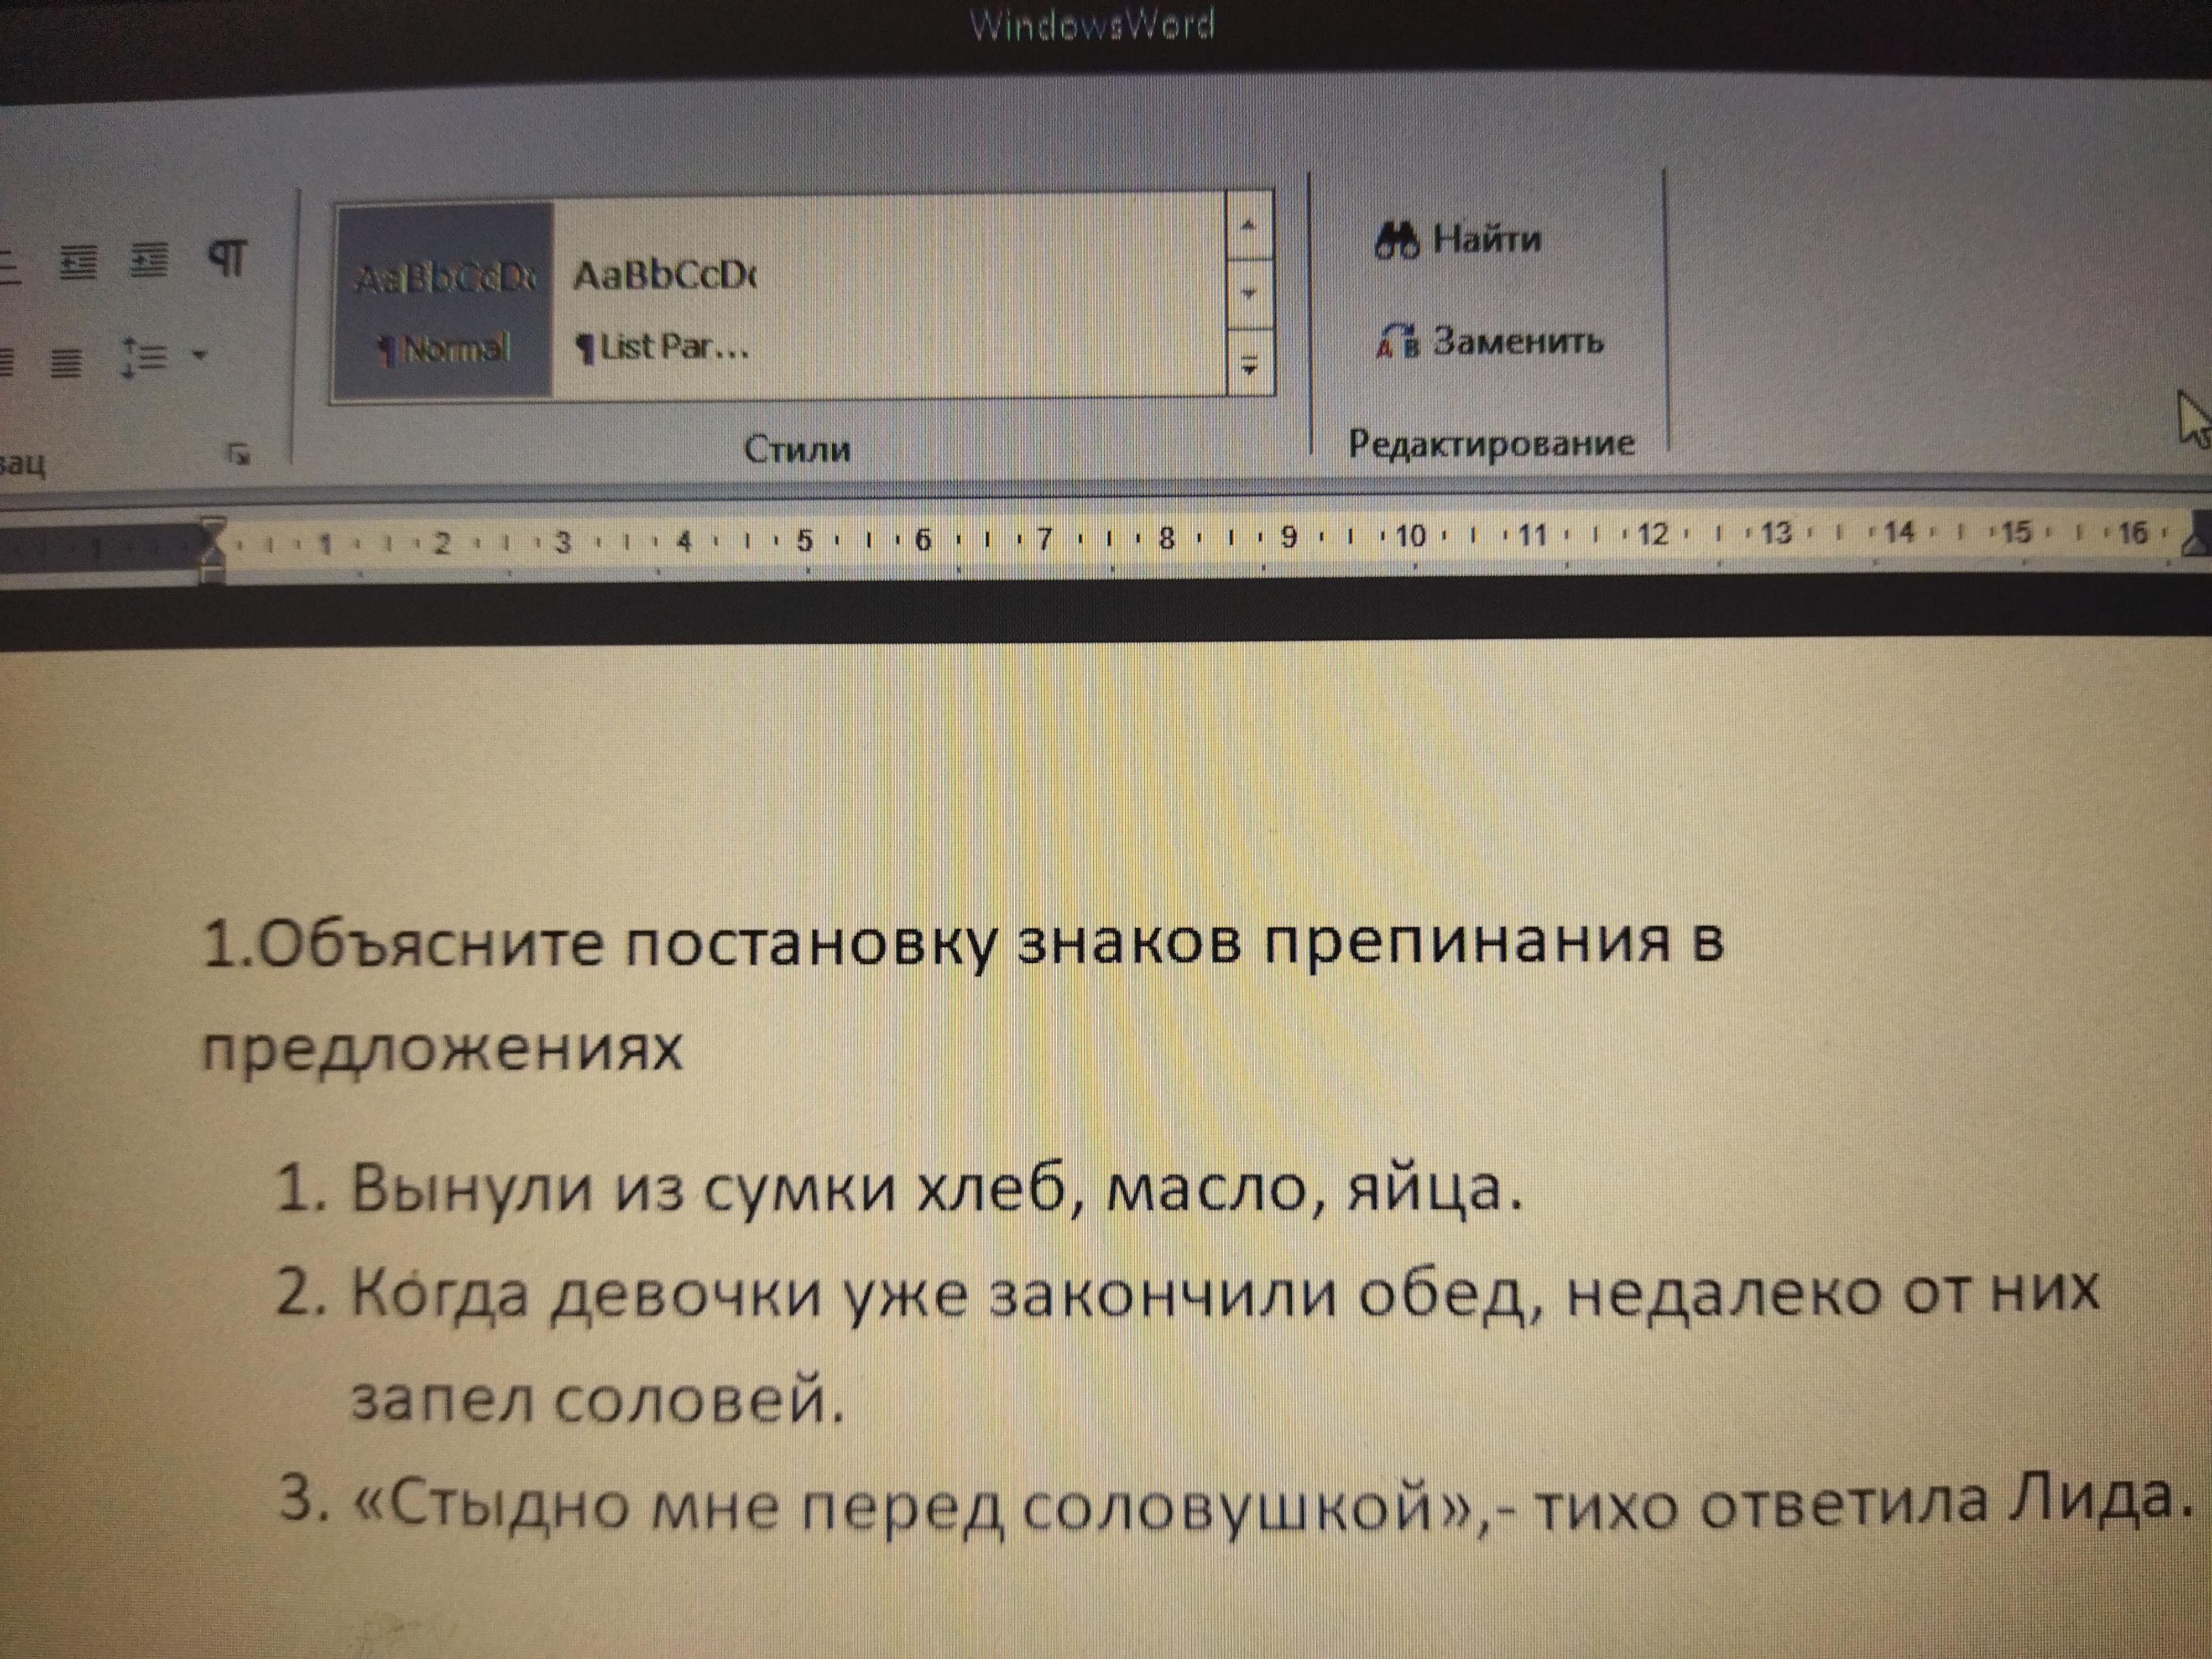Click the Заменить replace button
Screen dimensions: 2212x1659
click(x=1489, y=342)
